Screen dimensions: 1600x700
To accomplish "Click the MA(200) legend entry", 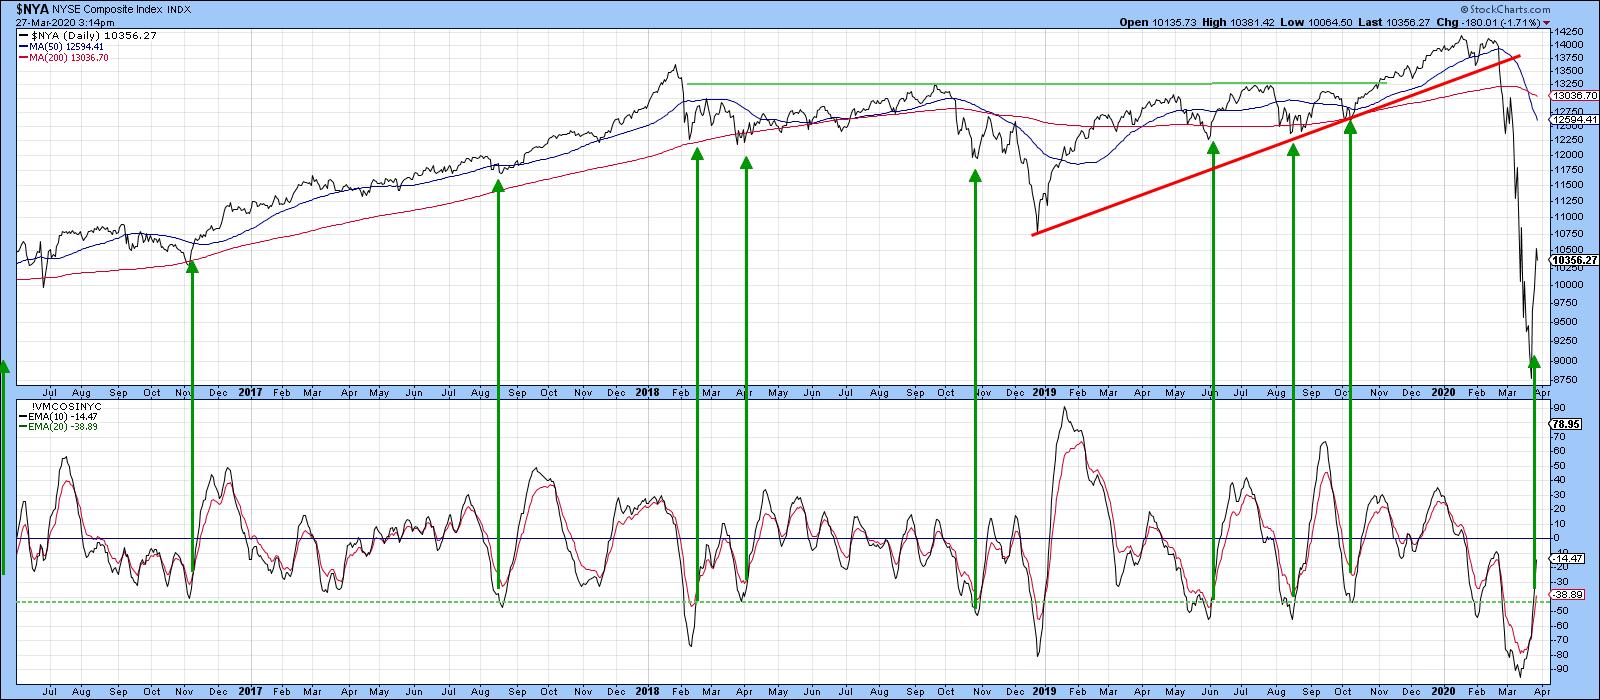I will click(x=67, y=58).
